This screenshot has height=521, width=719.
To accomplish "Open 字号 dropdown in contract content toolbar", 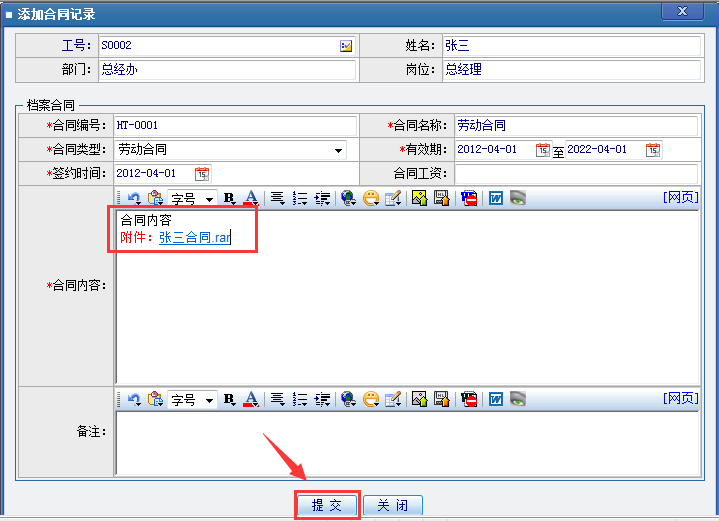I will 192,198.
